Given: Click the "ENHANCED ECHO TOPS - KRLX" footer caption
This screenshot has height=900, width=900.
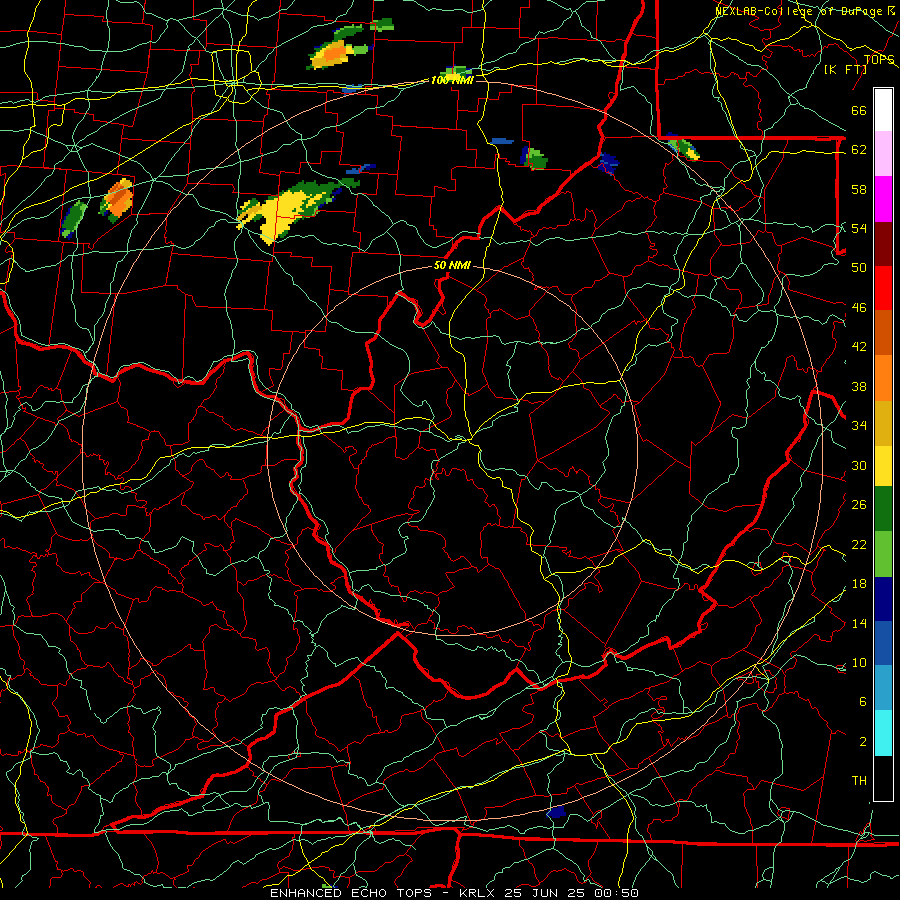Looking at the screenshot, I should coord(382,893).
